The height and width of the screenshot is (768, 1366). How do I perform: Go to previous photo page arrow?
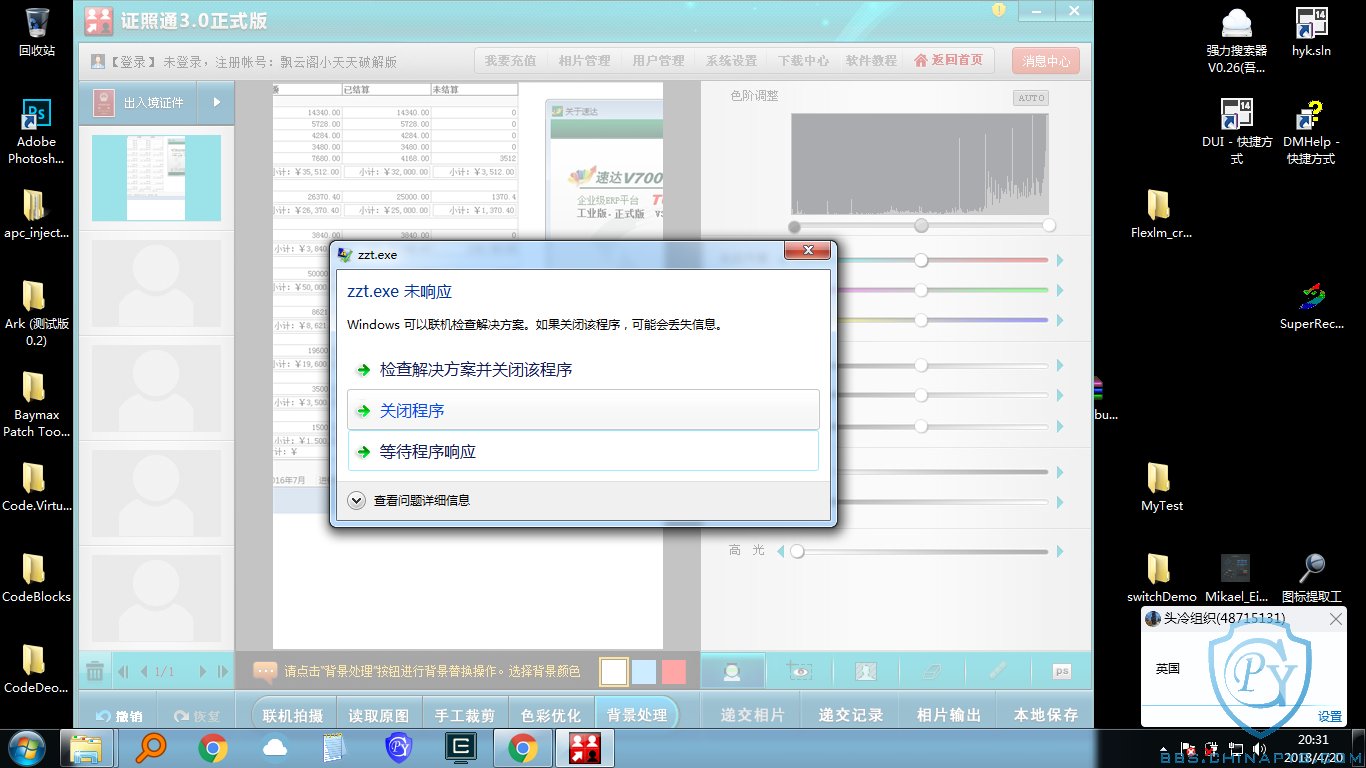point(144,672)
